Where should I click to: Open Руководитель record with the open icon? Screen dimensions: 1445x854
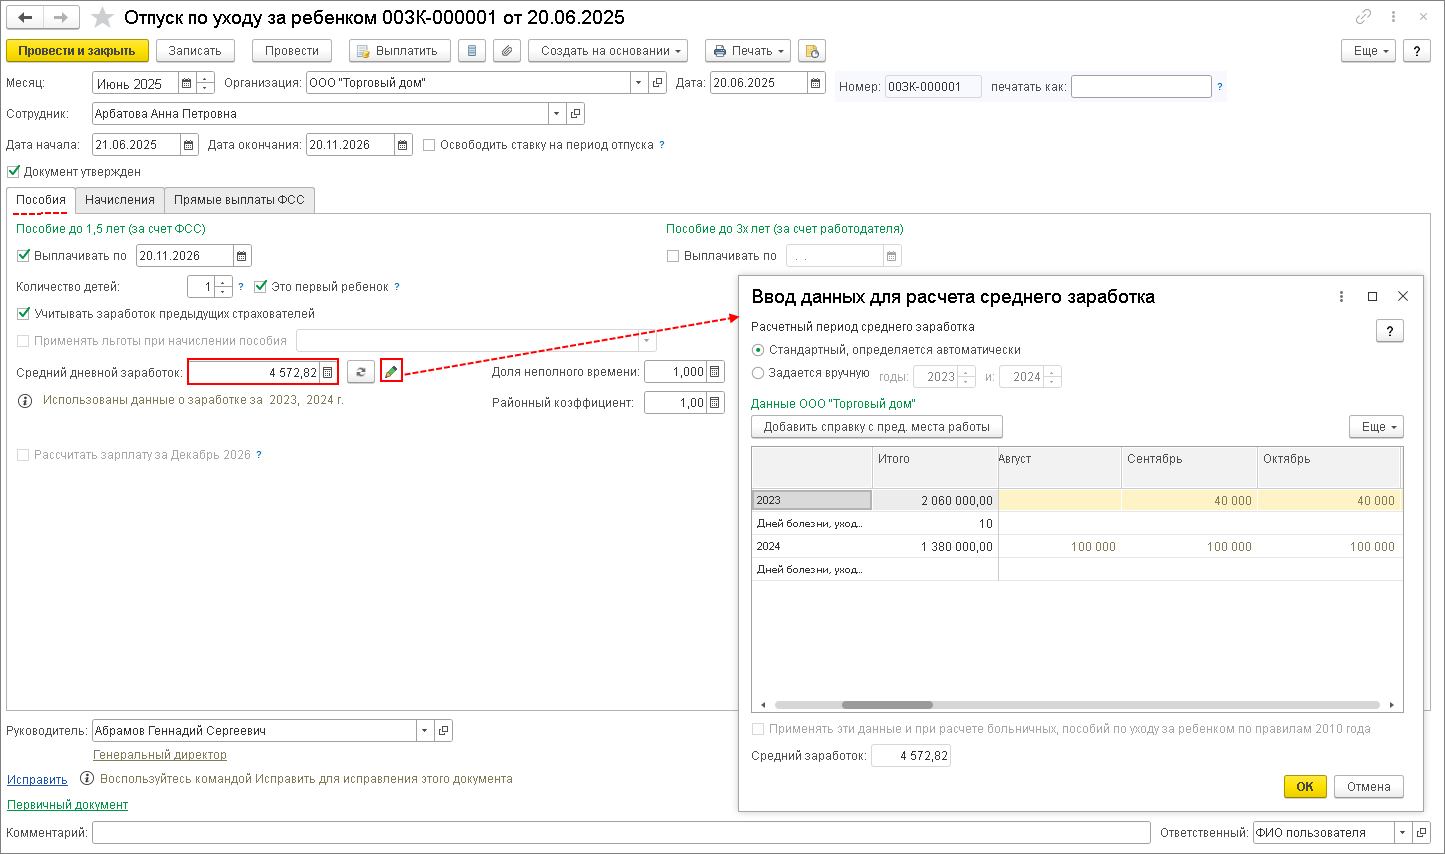pos(444,731)
